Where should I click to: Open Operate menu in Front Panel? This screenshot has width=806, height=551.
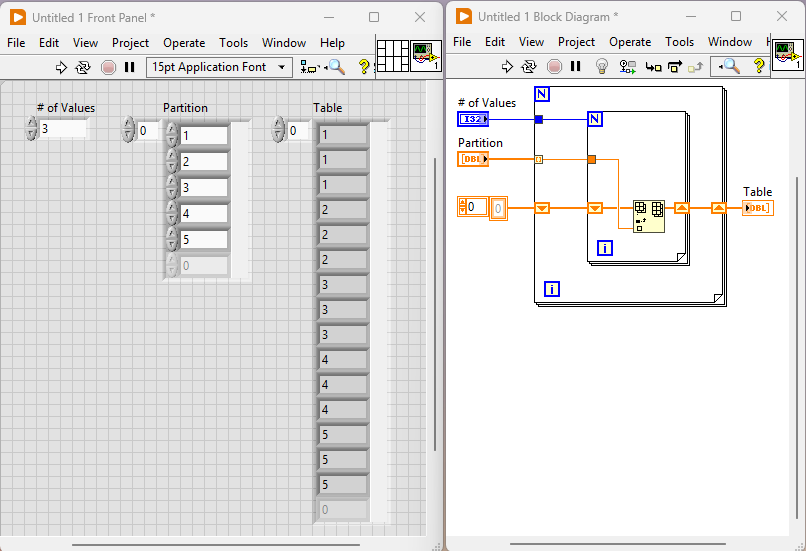(x=184, y=43)
